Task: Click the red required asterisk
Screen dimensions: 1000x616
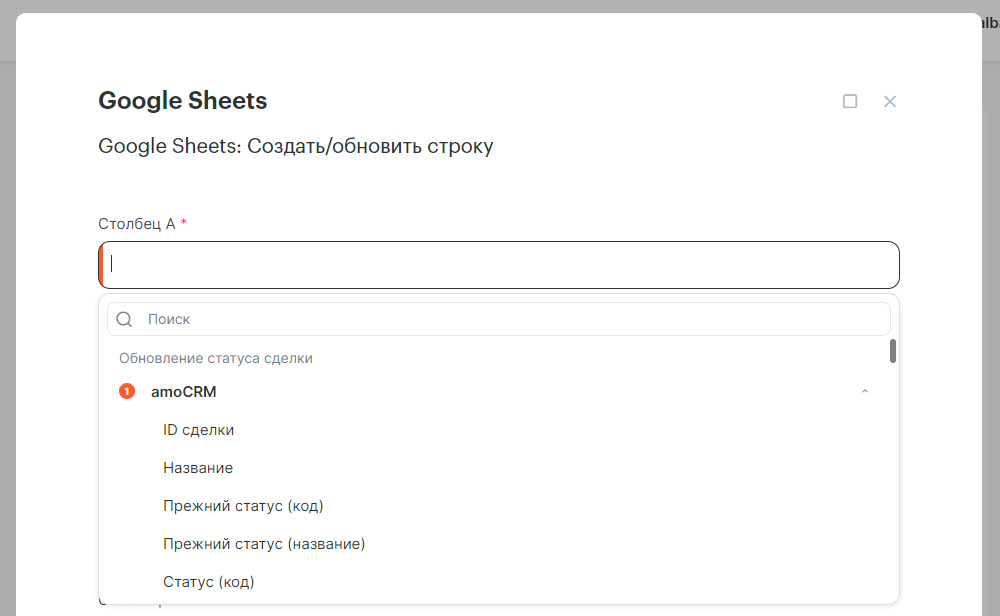Action: (184, 223)
